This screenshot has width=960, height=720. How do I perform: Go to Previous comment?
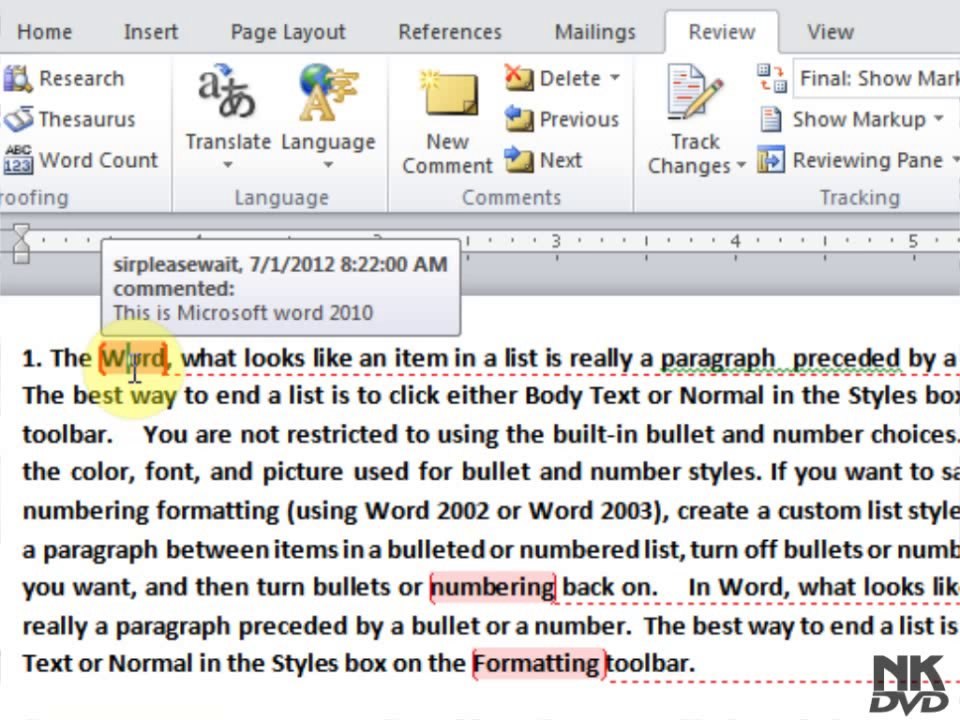(562, 119)
